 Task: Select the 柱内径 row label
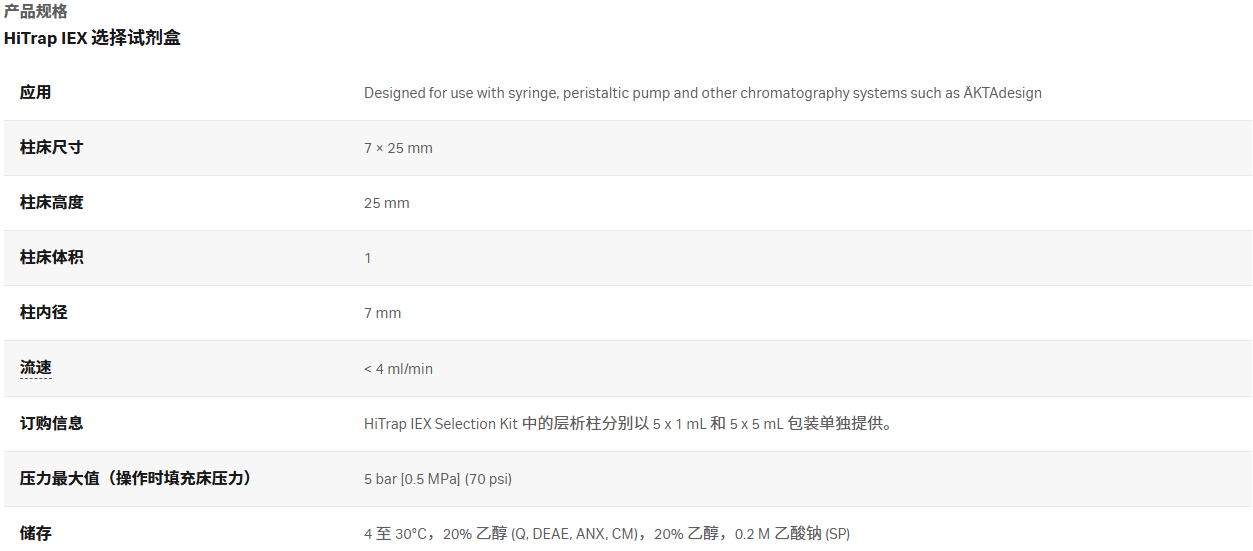[44, 313]
